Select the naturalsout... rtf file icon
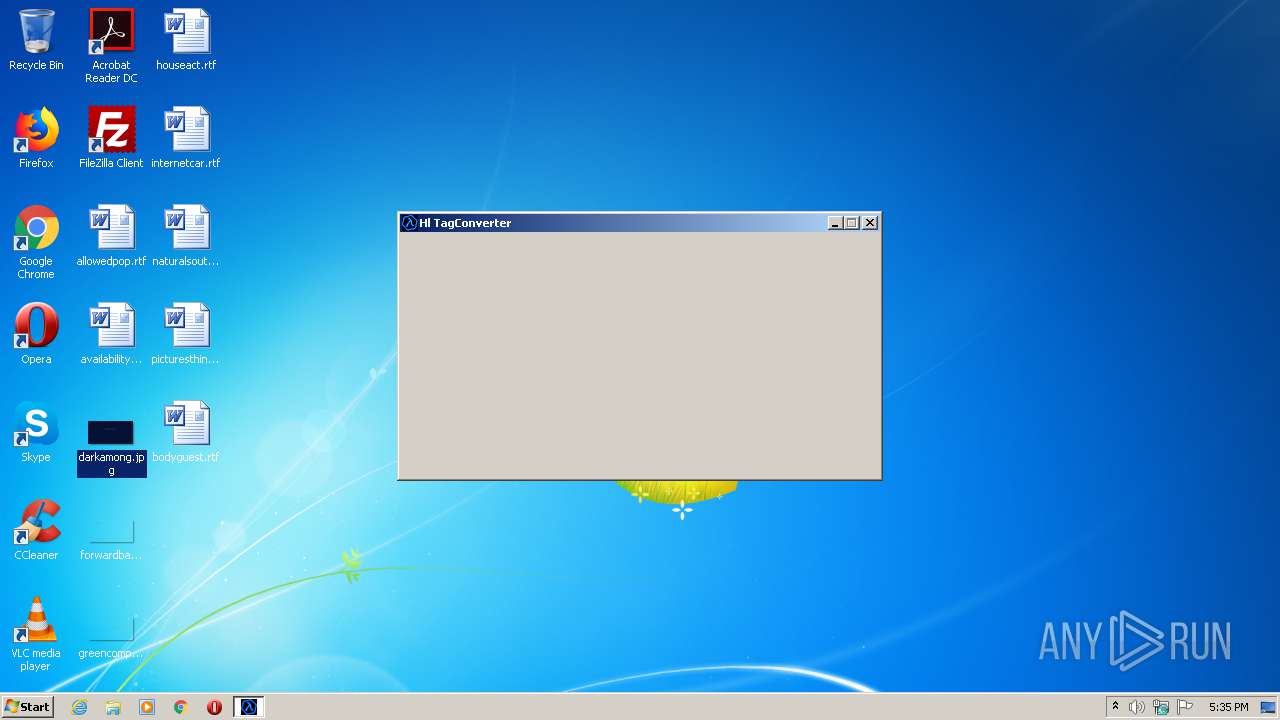Screen dimensions: 1280x720 pyautogui.click(x=186, y=236)
